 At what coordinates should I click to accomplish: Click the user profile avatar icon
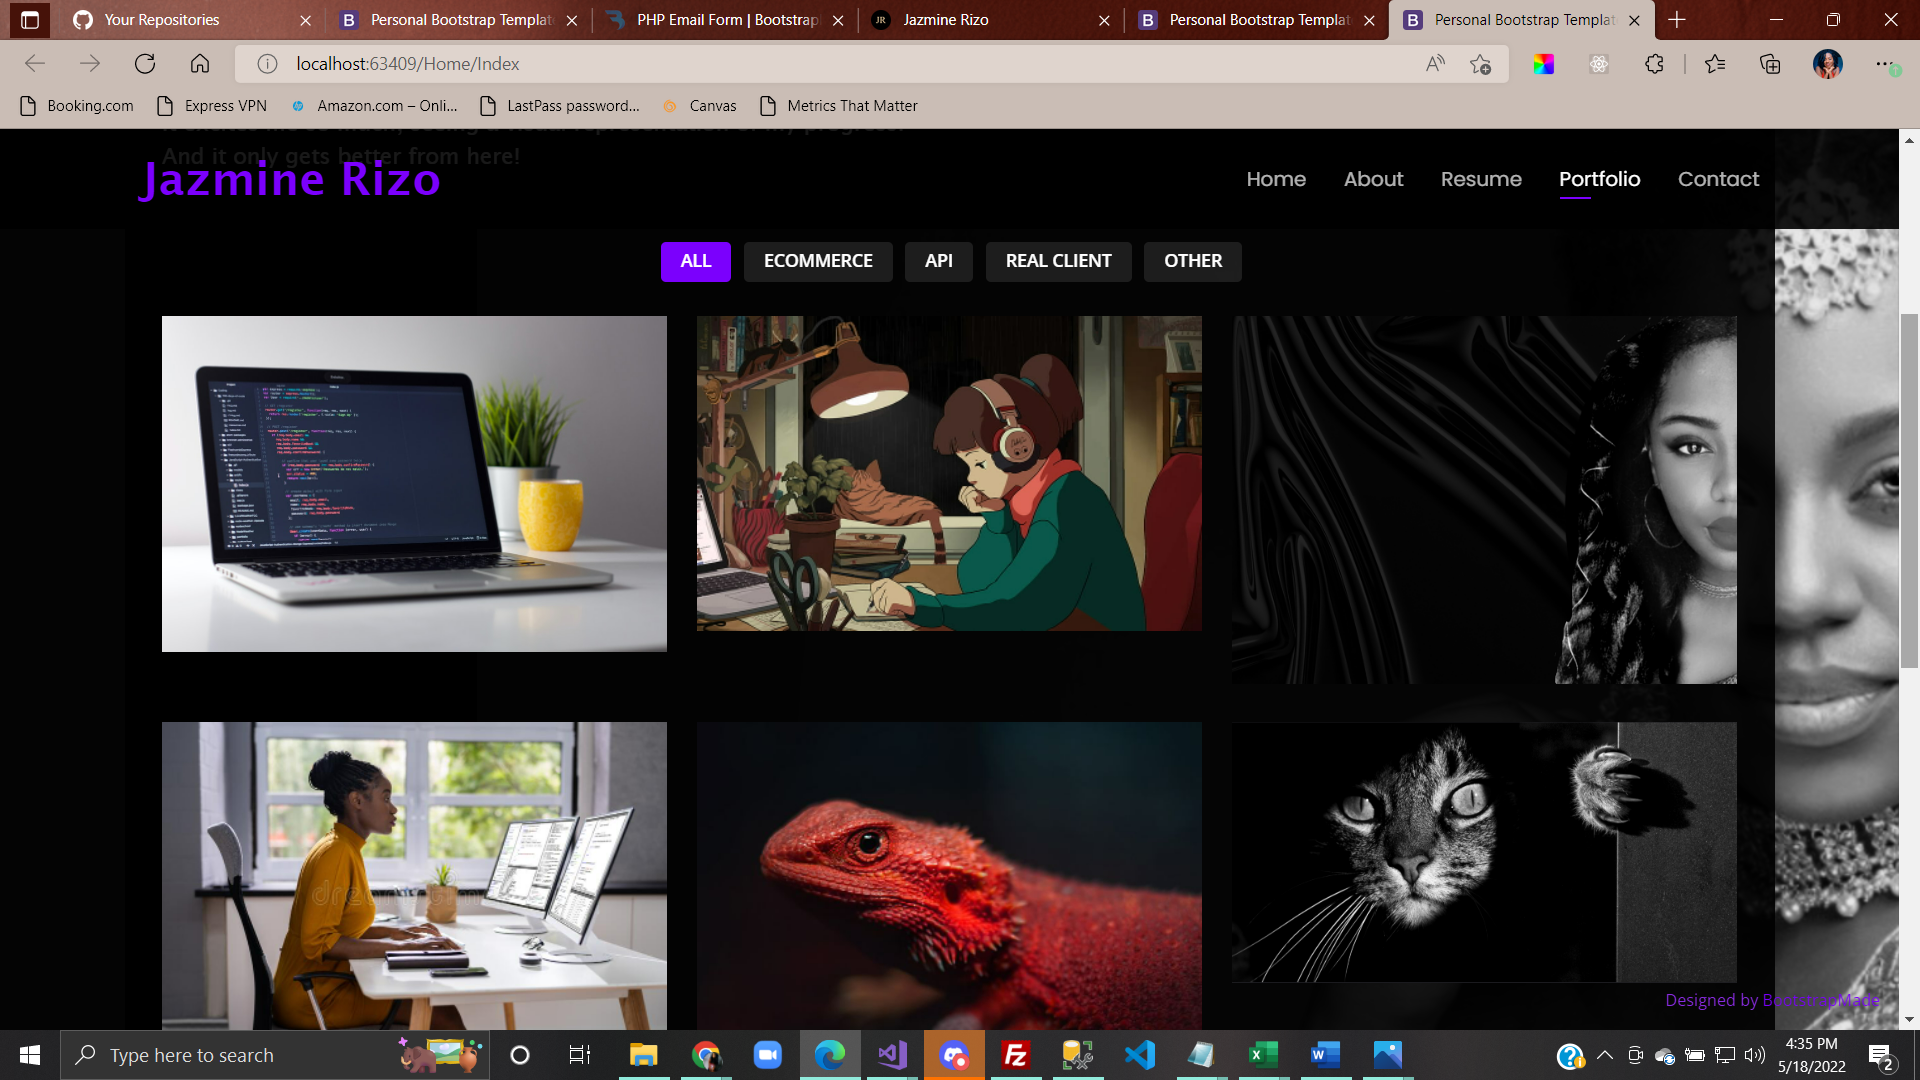1827,64
